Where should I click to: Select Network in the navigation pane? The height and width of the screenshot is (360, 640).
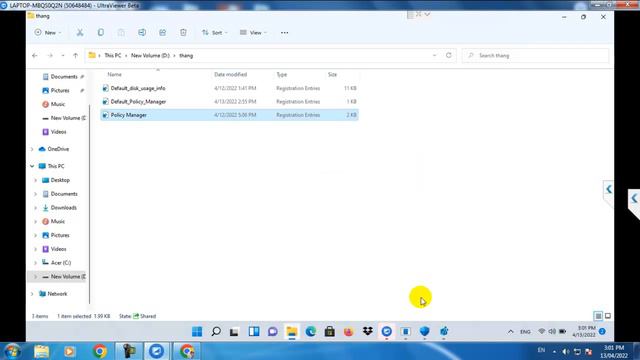(x=57, y=294)
